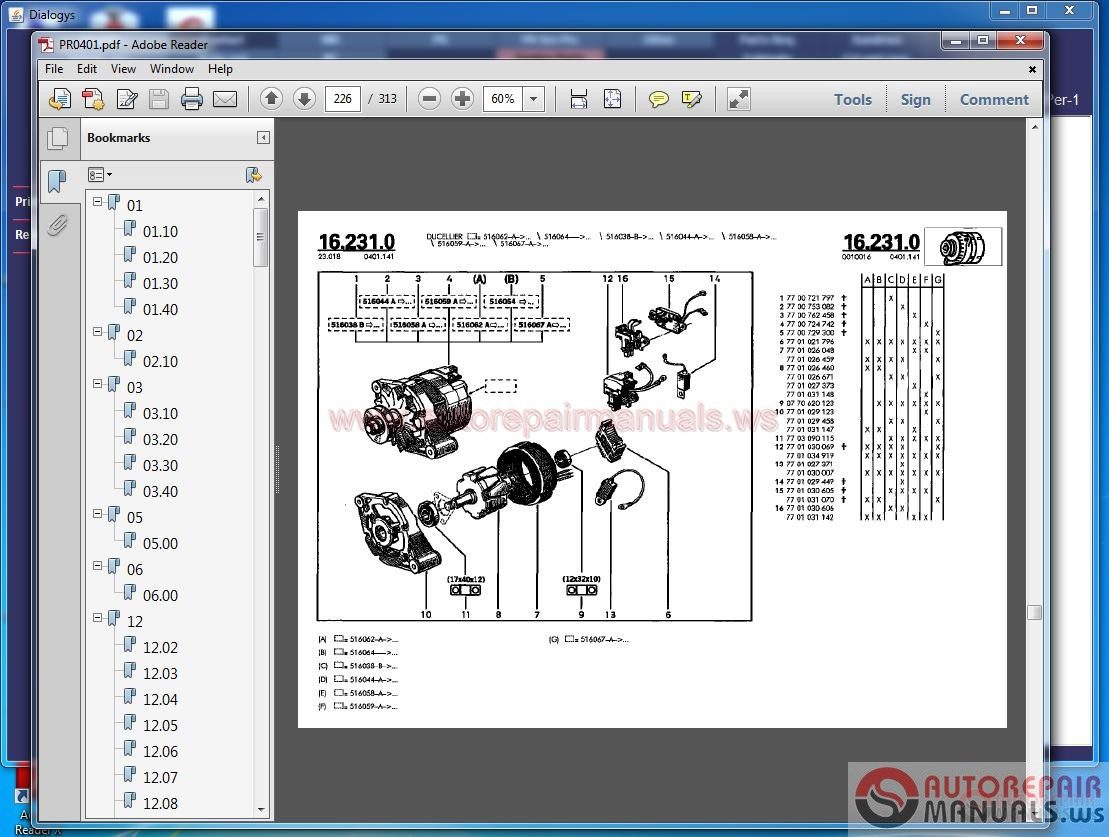1109x837 pixels.
Task: Select bookmark 12.02
Action: tap(161, 647)
